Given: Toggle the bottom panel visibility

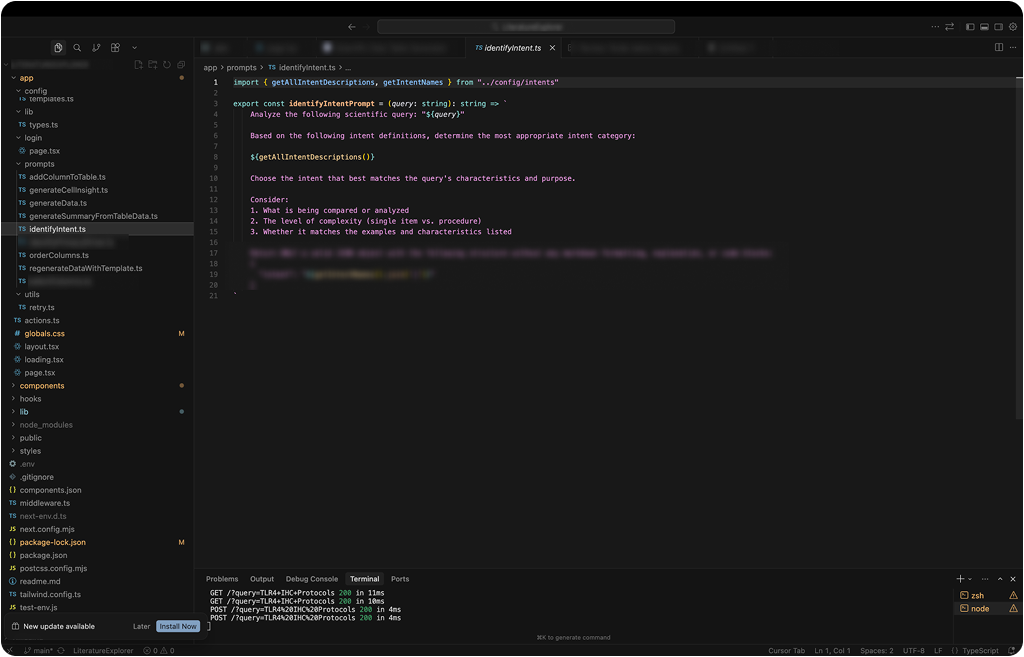Looking at the screenshot, I should point(984,27).
